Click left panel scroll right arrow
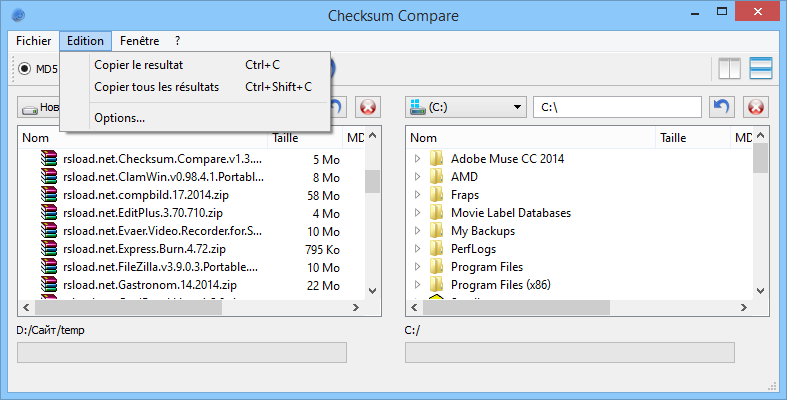The image size is (787, 400). [x=355, y=308]
